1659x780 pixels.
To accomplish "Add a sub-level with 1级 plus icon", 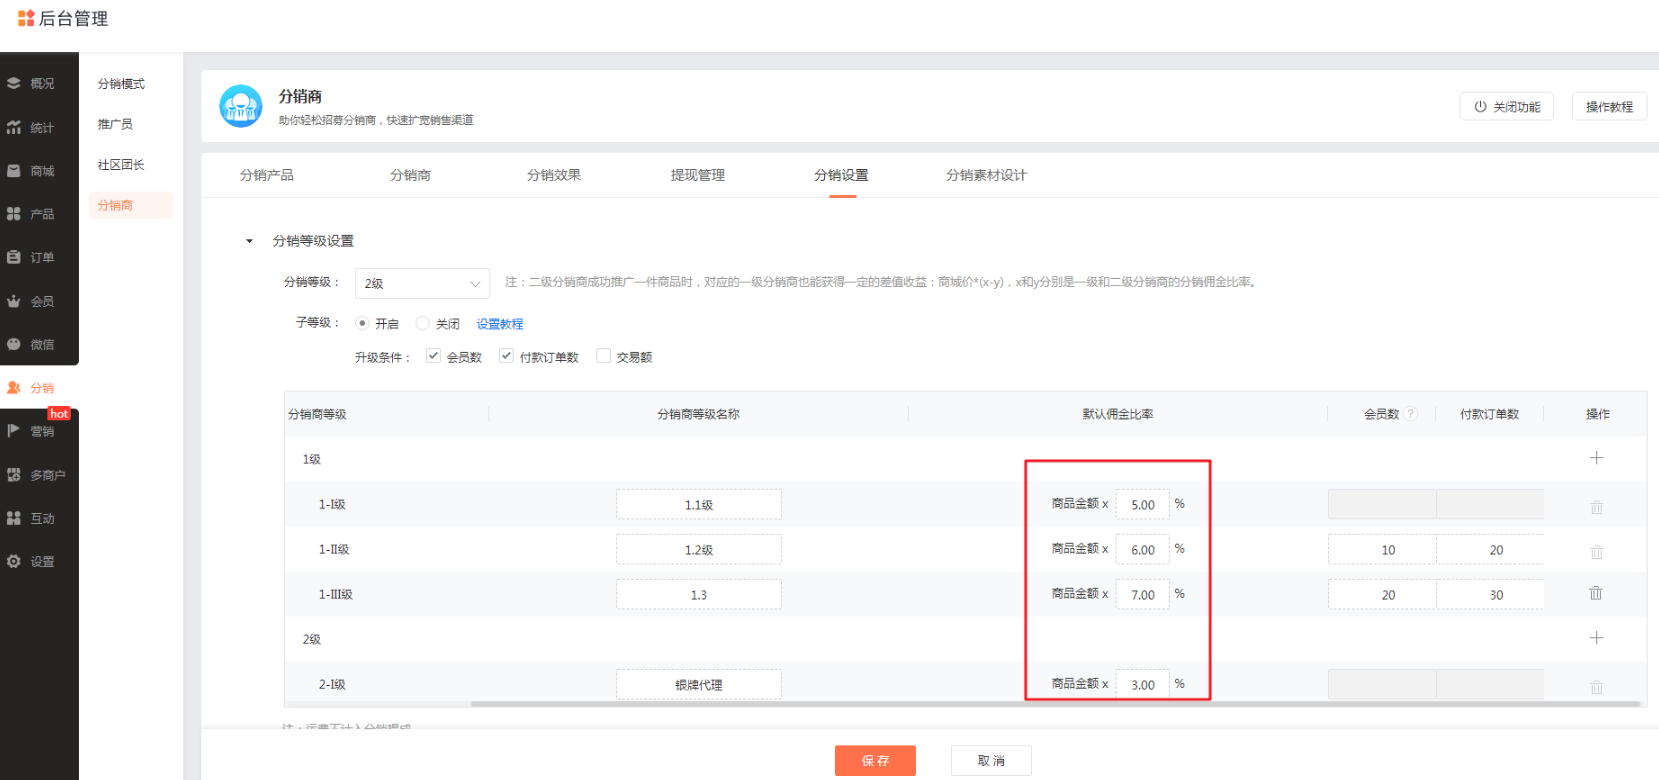I will coord(1596,458).
